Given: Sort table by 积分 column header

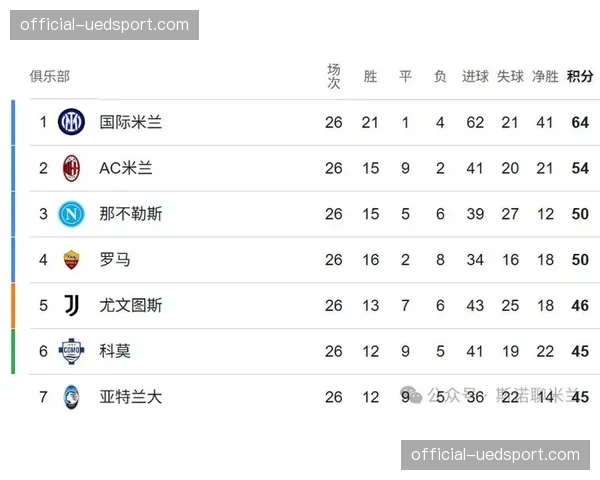Looking at the screenshot, I should tap(580, 76).
